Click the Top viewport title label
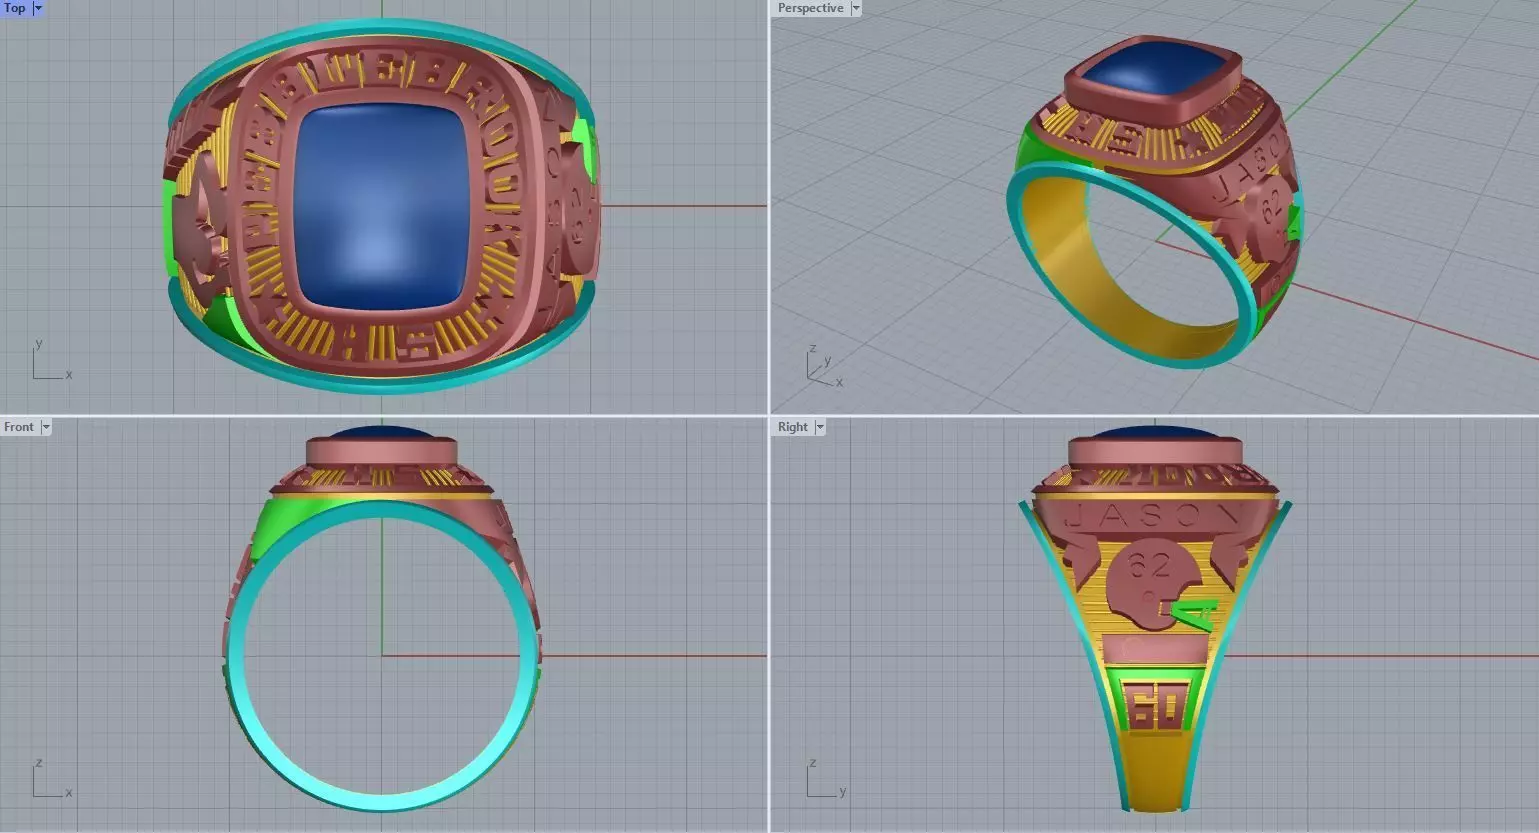Image resolution: width=1539 pixels, height=833 pixels. coord(15,8)
